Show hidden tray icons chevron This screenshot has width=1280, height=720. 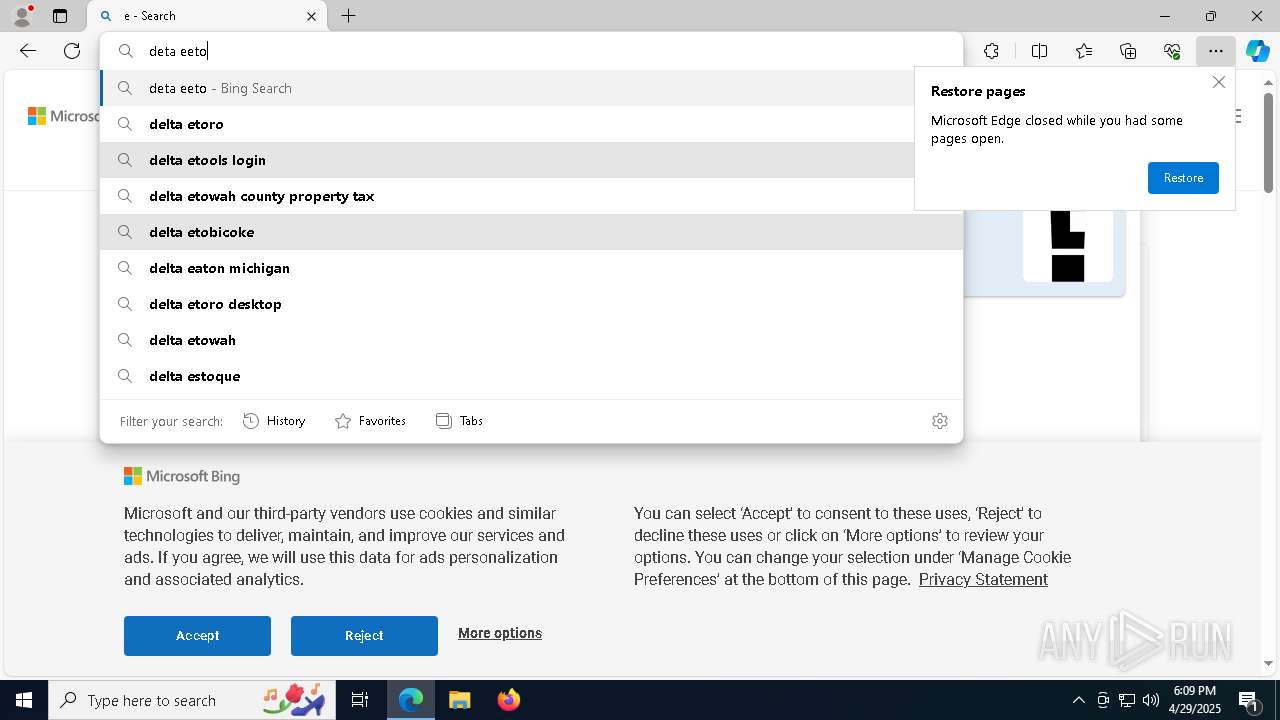1078,700
